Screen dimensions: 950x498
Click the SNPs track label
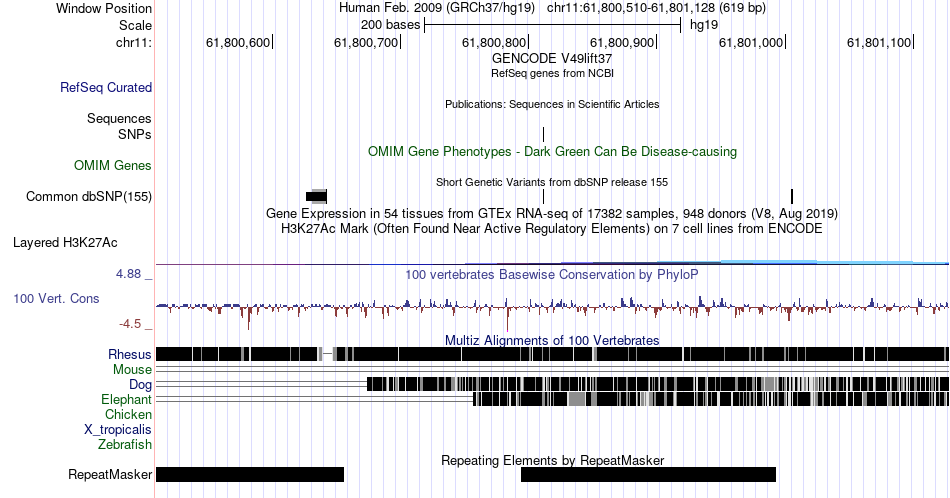(x=135, y=134)
